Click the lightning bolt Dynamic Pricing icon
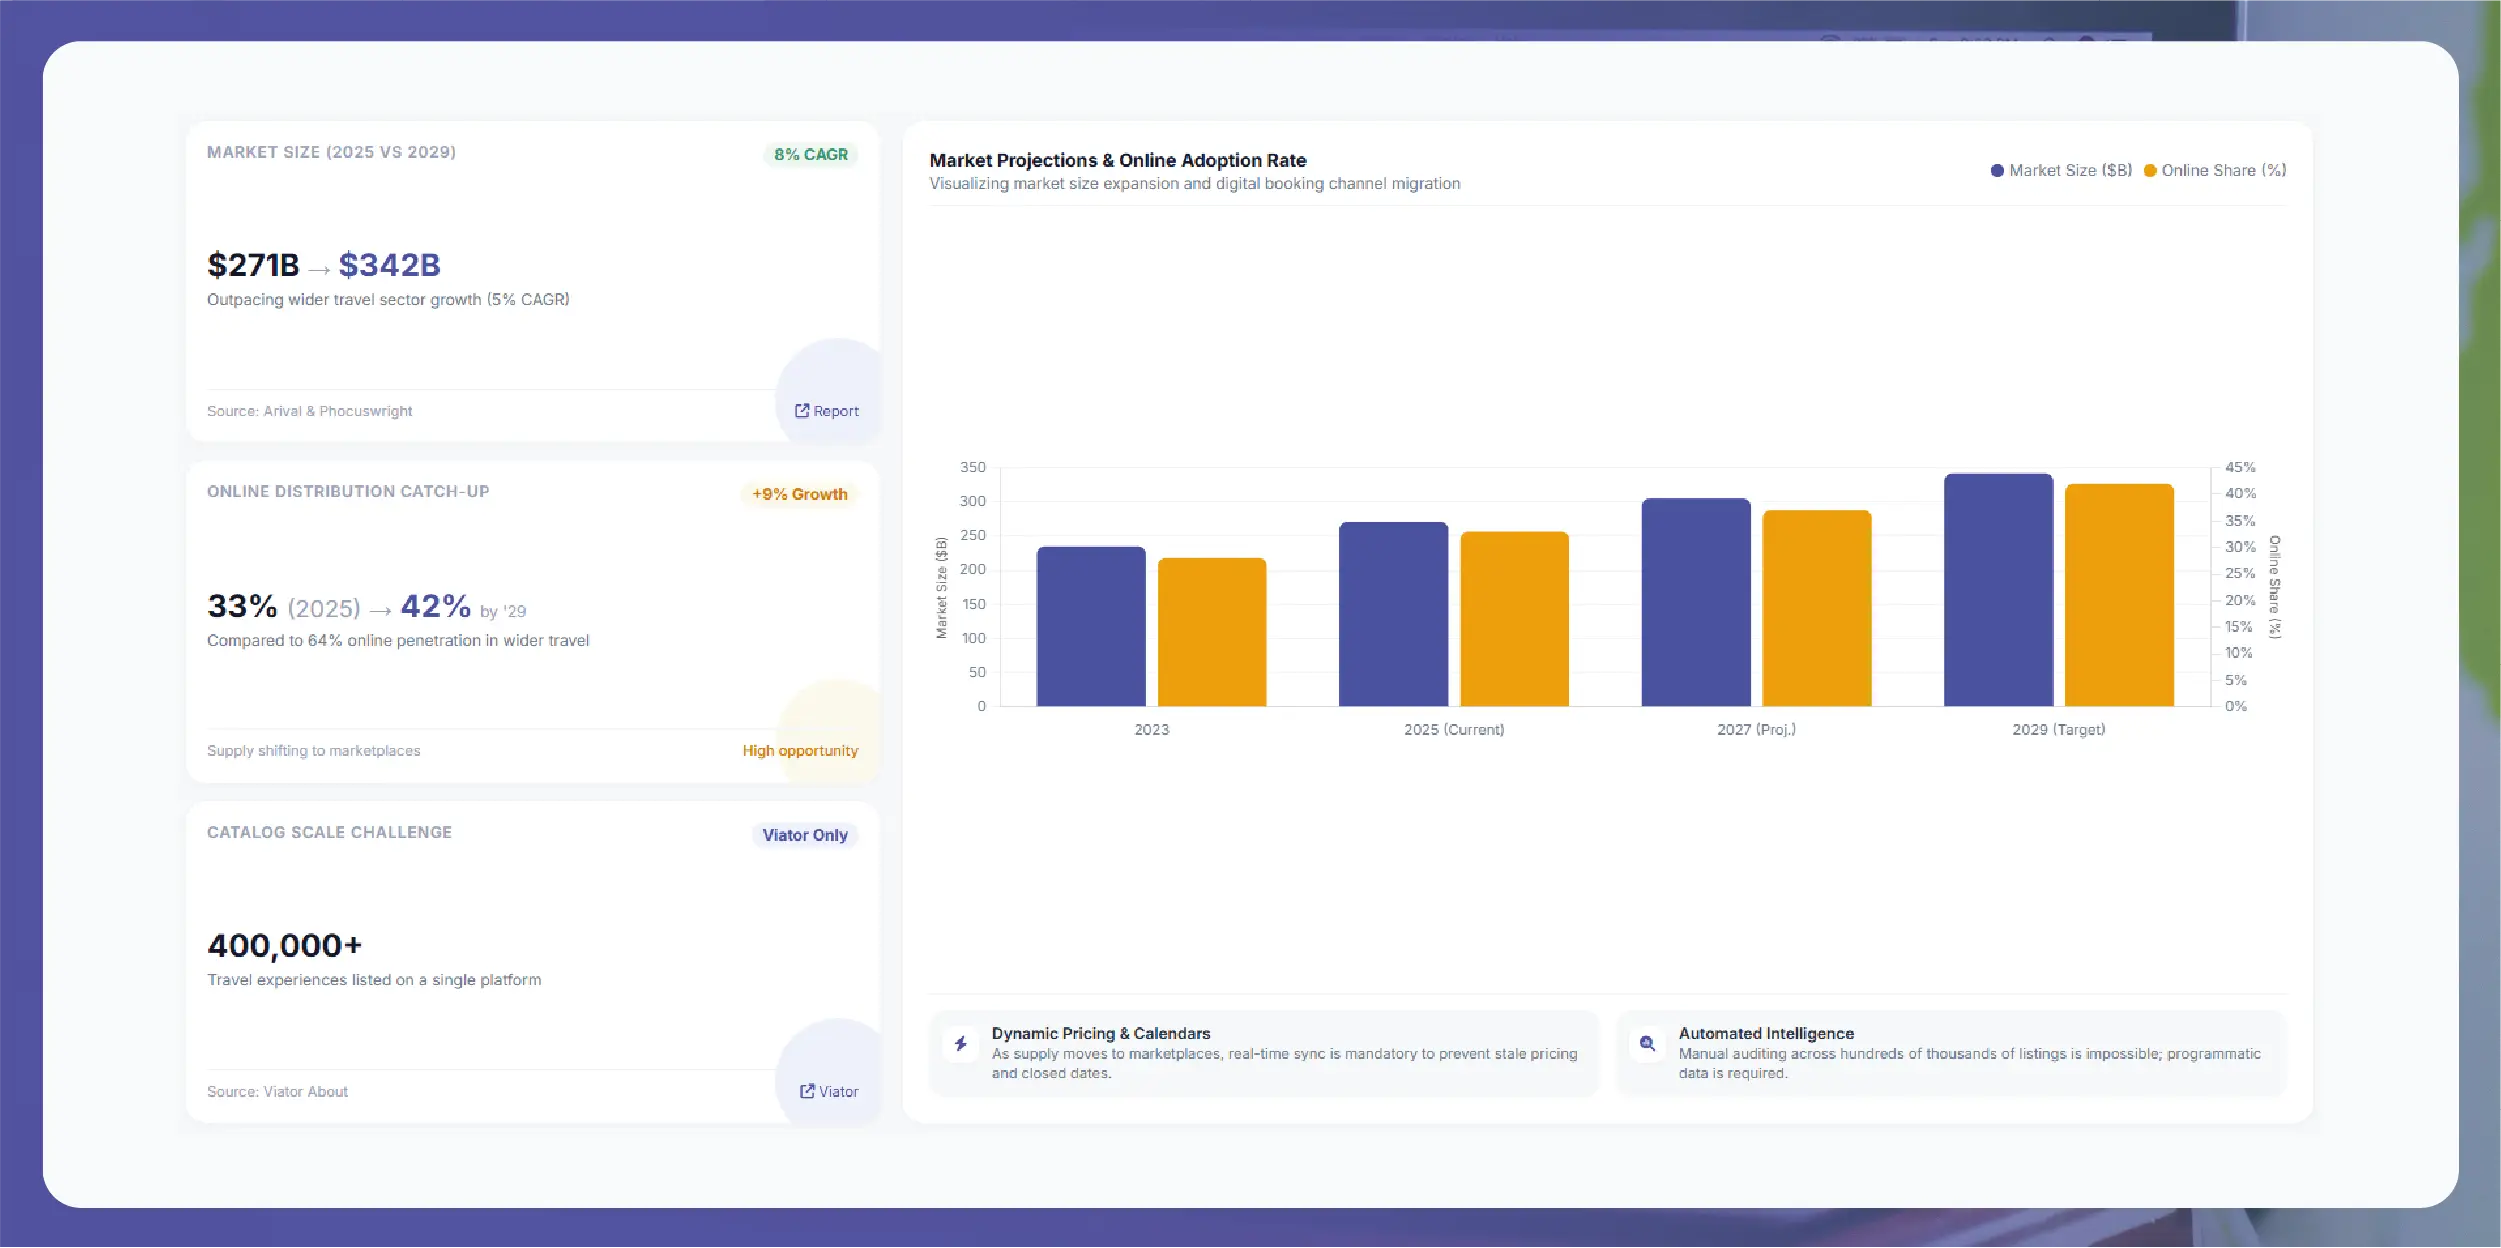The width and height of the screenshot is (2501, 1248). [960, 1044]
